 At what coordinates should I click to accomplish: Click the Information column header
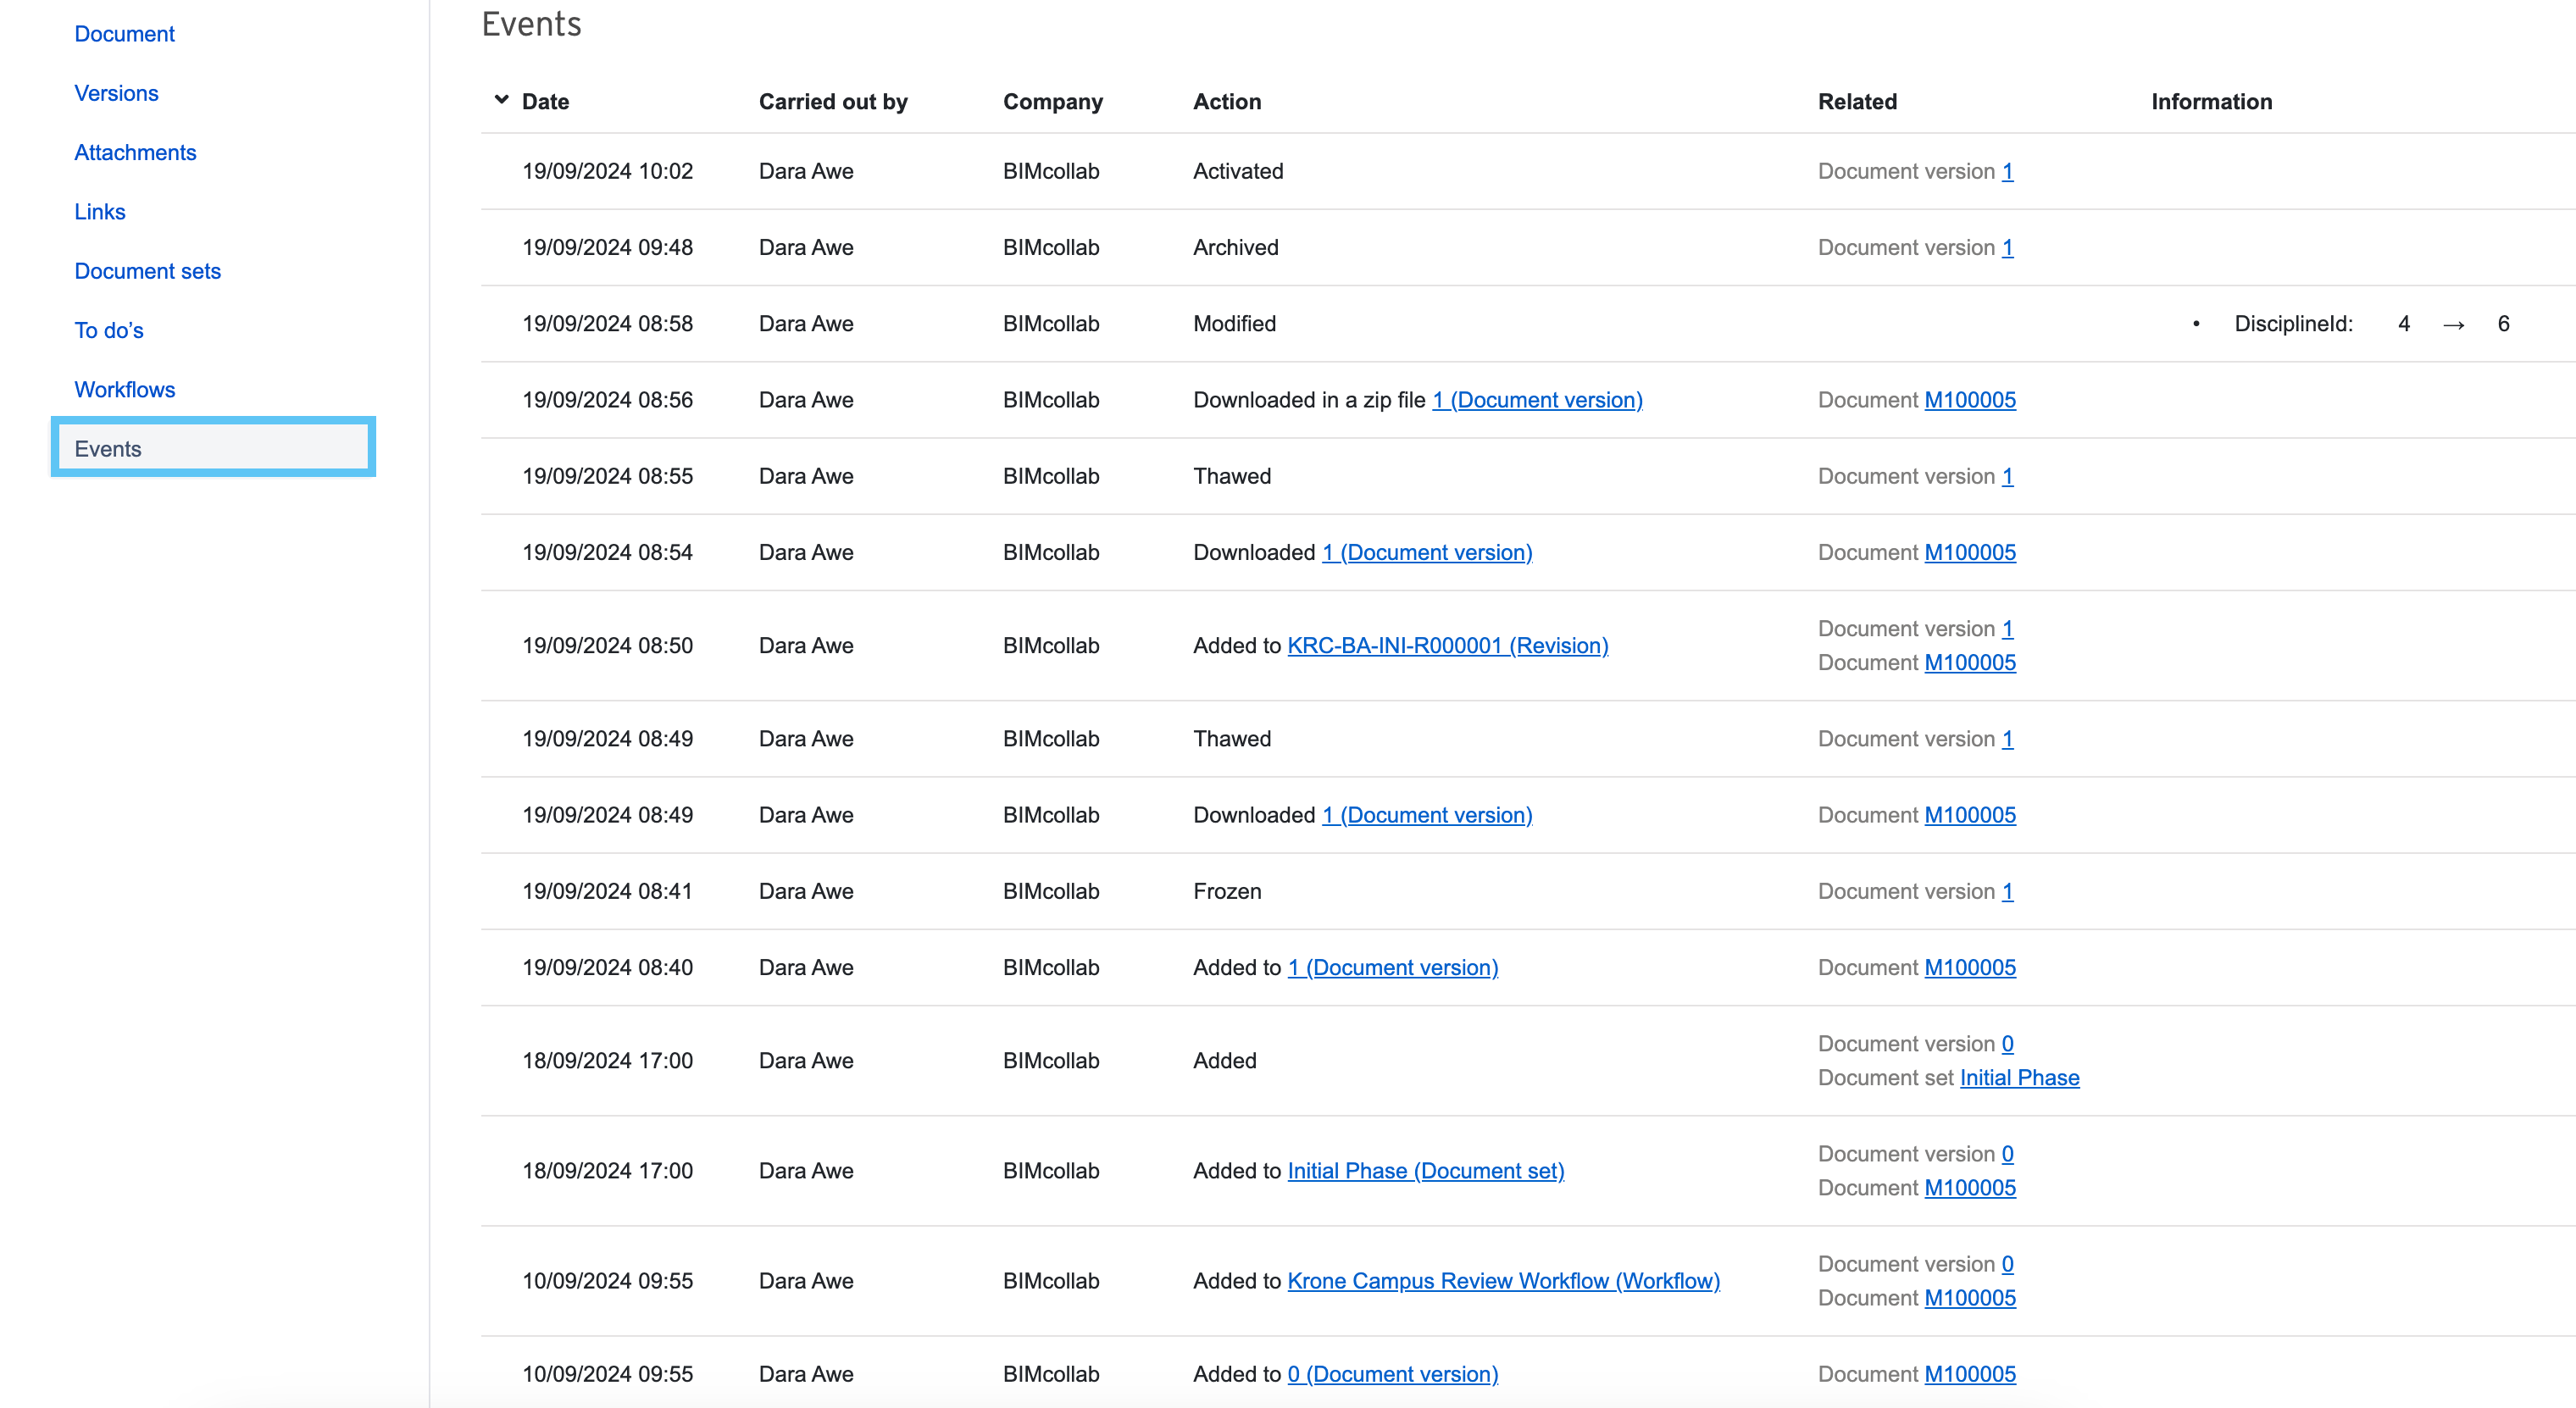[2212, 101]
